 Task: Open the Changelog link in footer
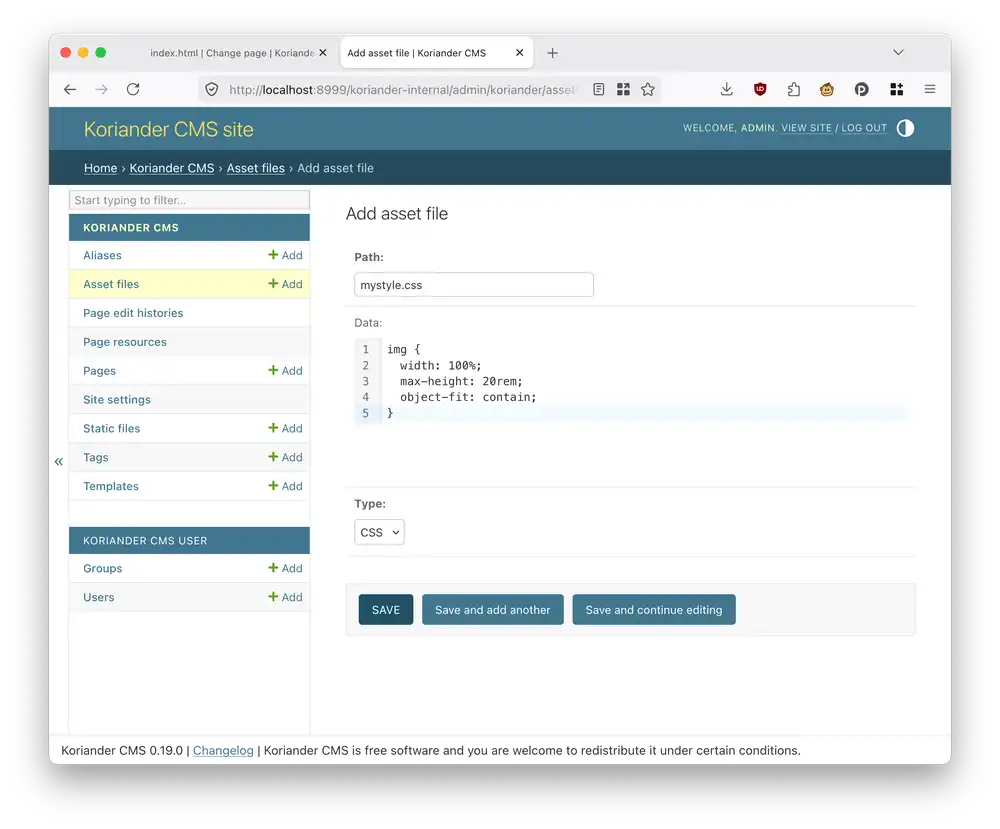tap(223, 751)
